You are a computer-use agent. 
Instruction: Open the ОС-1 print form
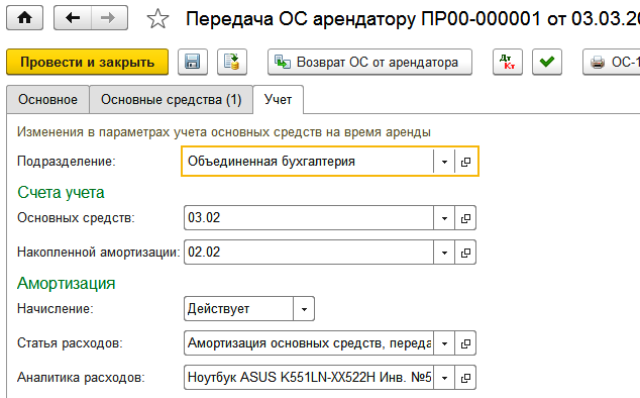[x=611, y=62]
